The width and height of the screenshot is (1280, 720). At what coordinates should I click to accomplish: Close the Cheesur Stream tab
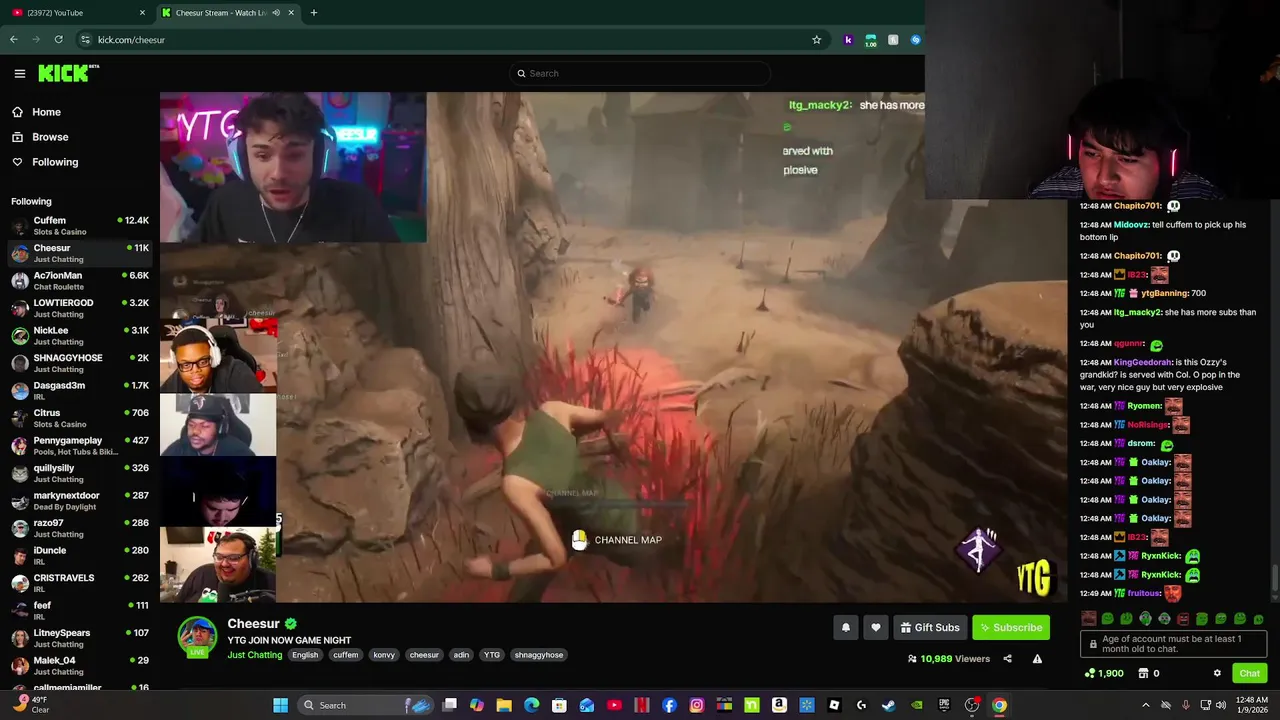coord(291,13)
